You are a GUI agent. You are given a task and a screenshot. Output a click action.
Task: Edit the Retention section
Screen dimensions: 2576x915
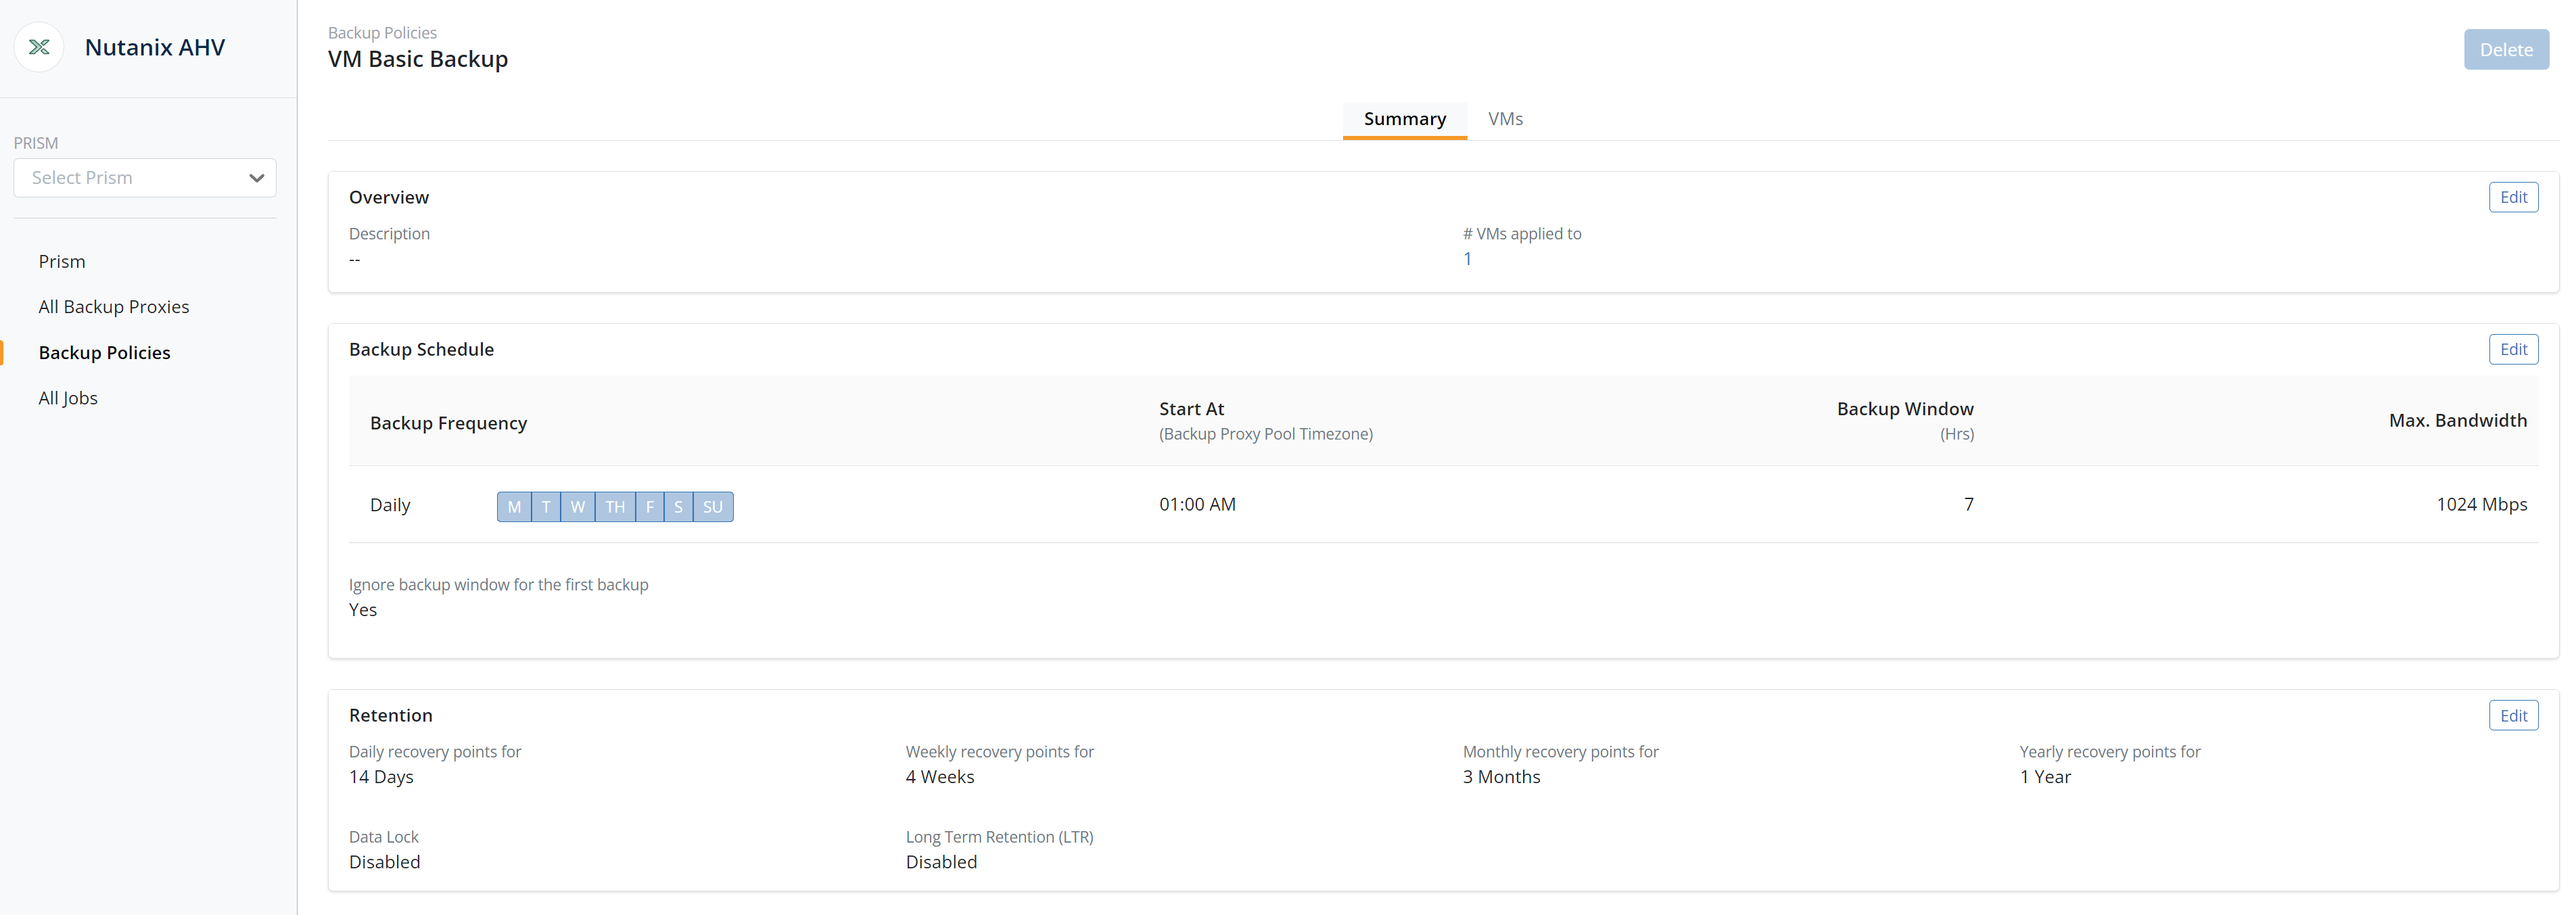tap(2512, 715)
